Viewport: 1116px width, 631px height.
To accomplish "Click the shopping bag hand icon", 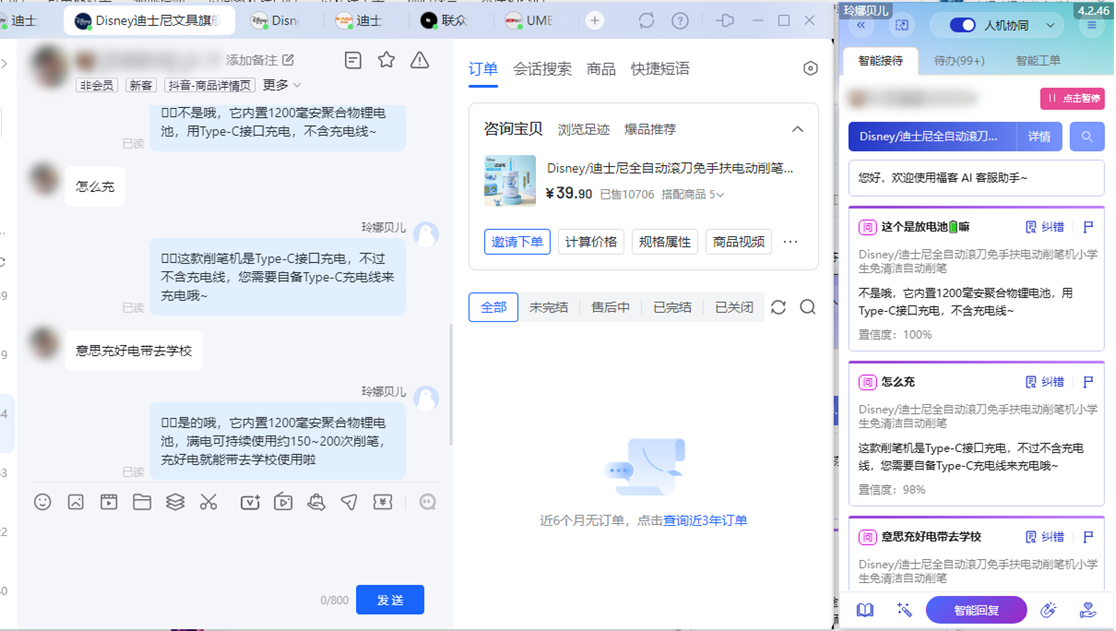I will (316, 502).
